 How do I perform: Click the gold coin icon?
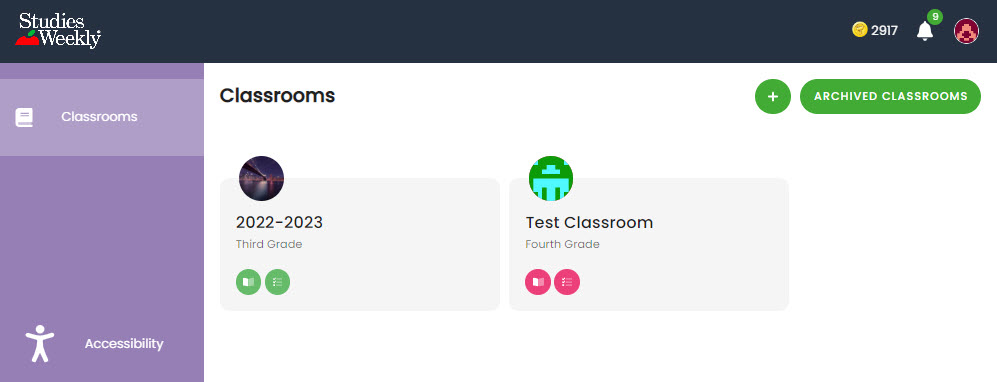click(x=860, y=30)
